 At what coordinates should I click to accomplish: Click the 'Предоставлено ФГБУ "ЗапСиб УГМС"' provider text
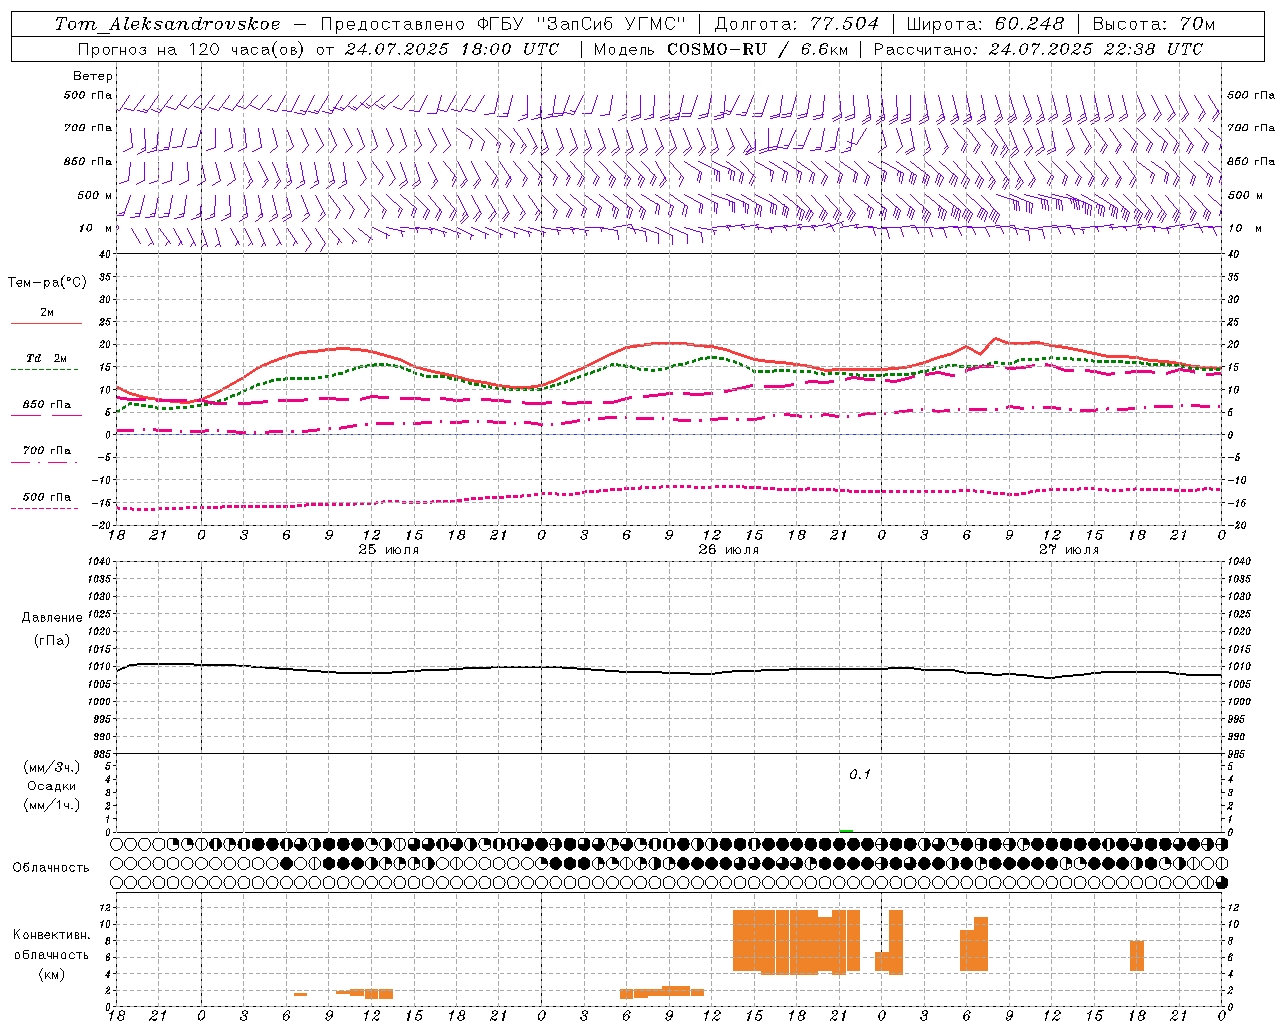503,24
